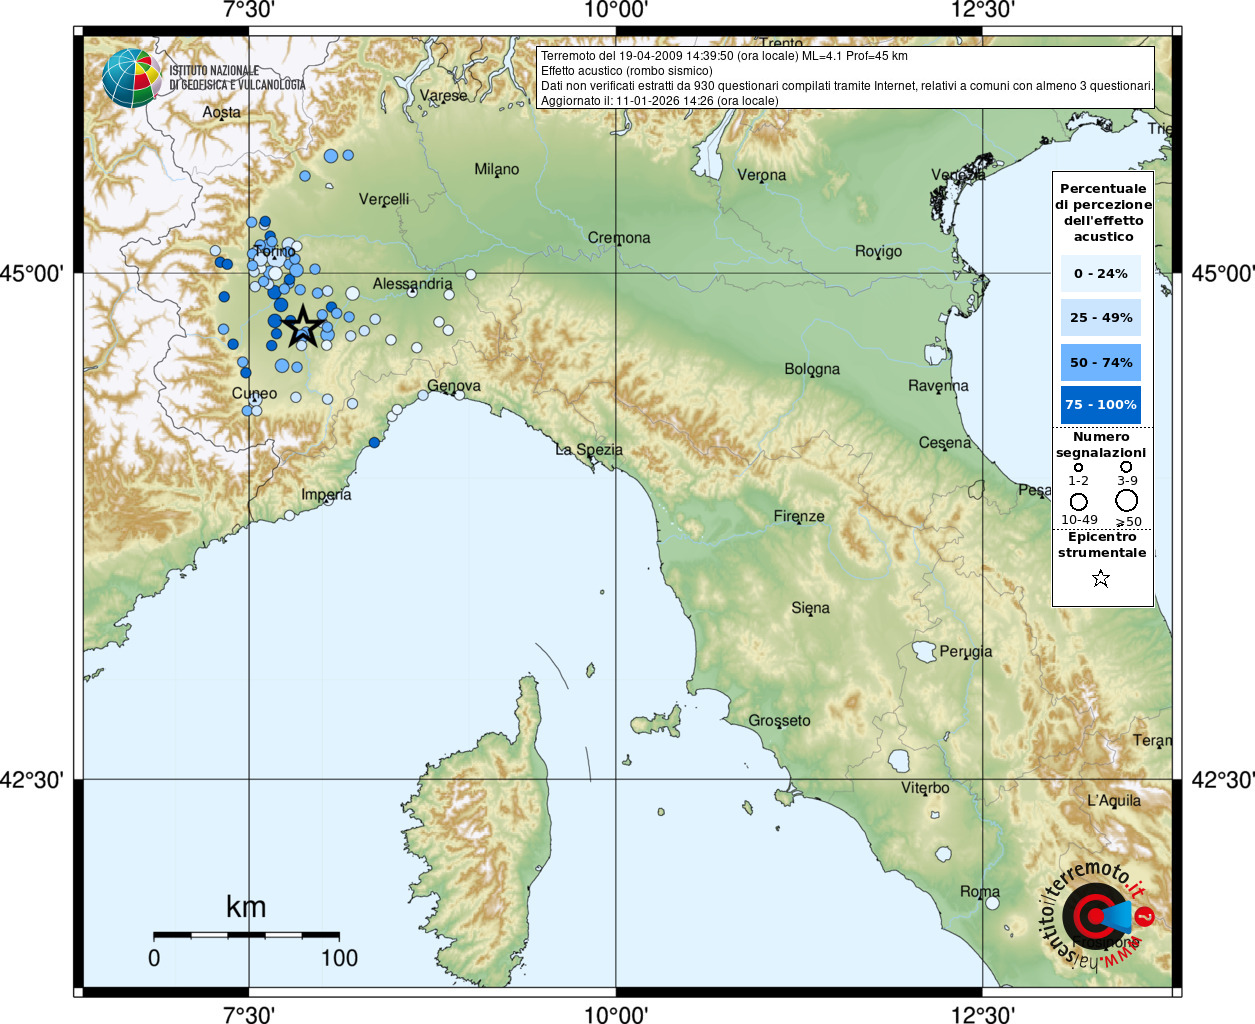
Task: Click the 'Aggiornato il: 11-01-2026' line
Action: [x=660, y=101]
